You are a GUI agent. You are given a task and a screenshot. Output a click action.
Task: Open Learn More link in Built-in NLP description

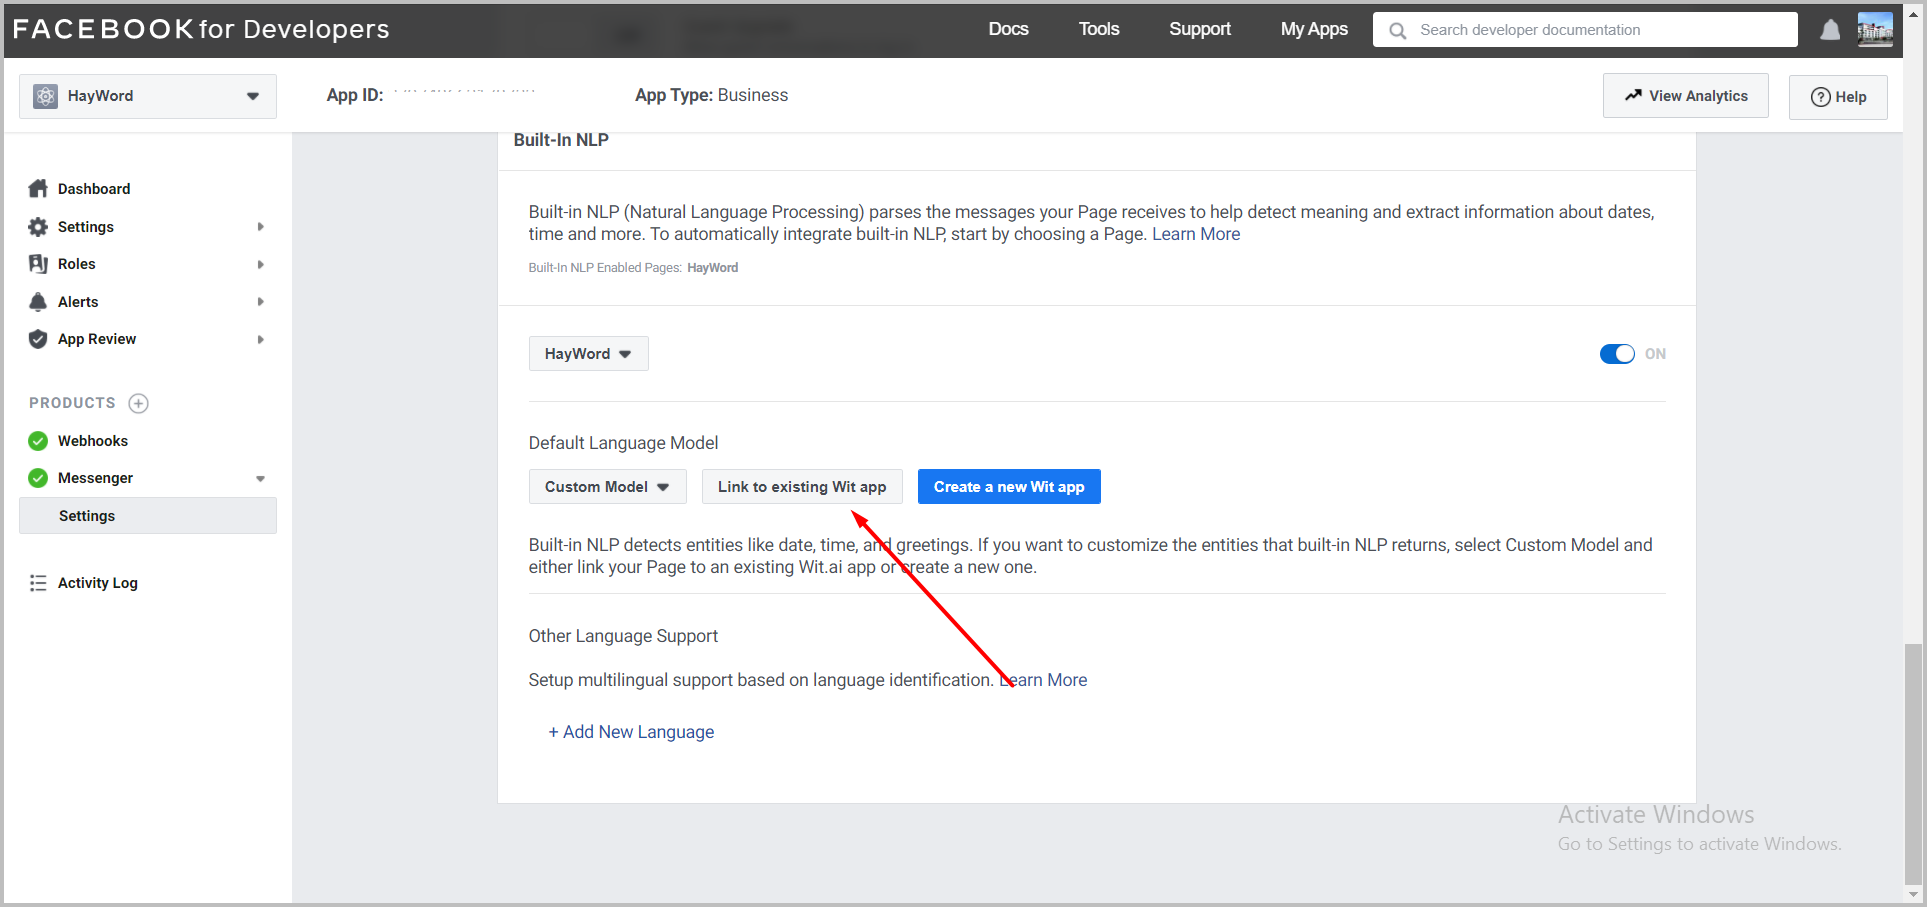pos(1196,234)
